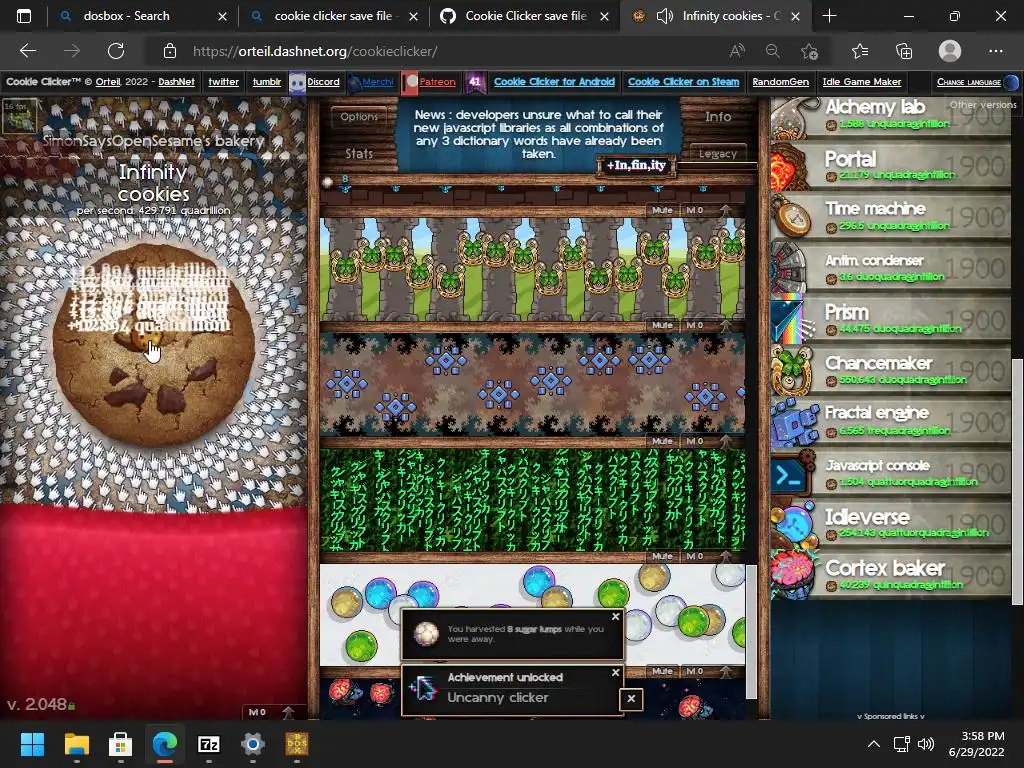
Task: Open Cookie Clicker on Steam link
Action: 683,82
